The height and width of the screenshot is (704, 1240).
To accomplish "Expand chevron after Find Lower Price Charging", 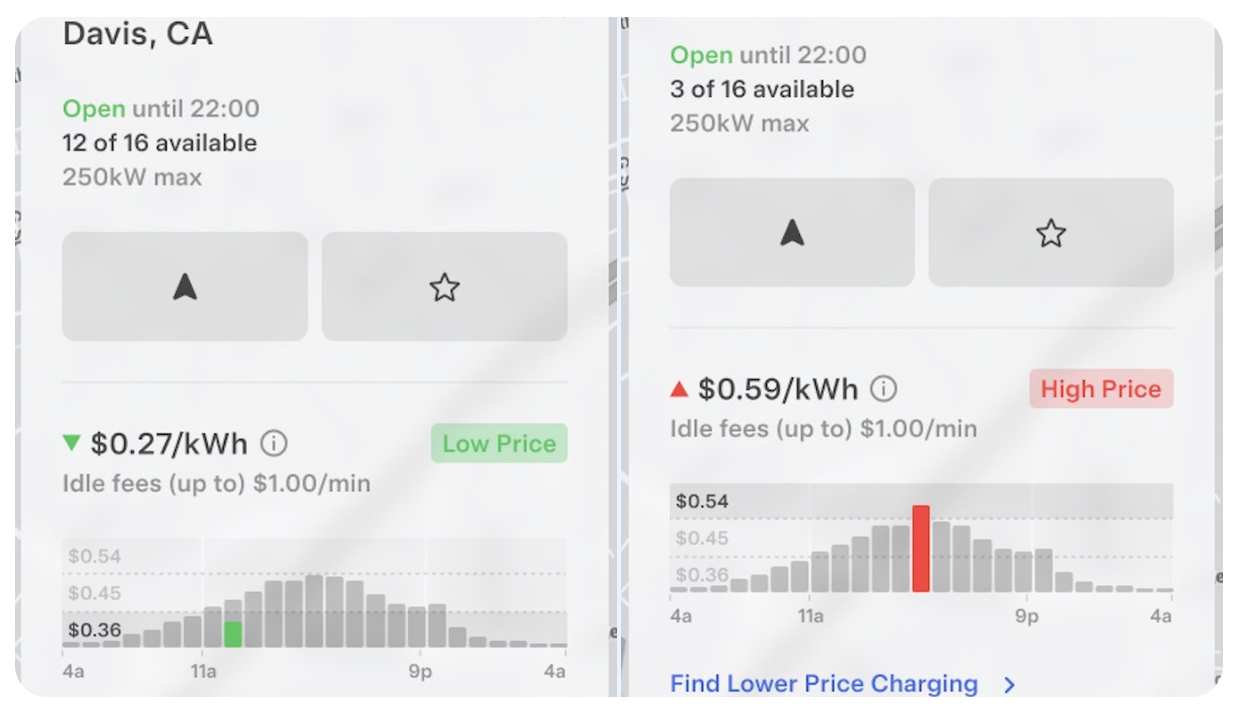I will click(1010, 685).
